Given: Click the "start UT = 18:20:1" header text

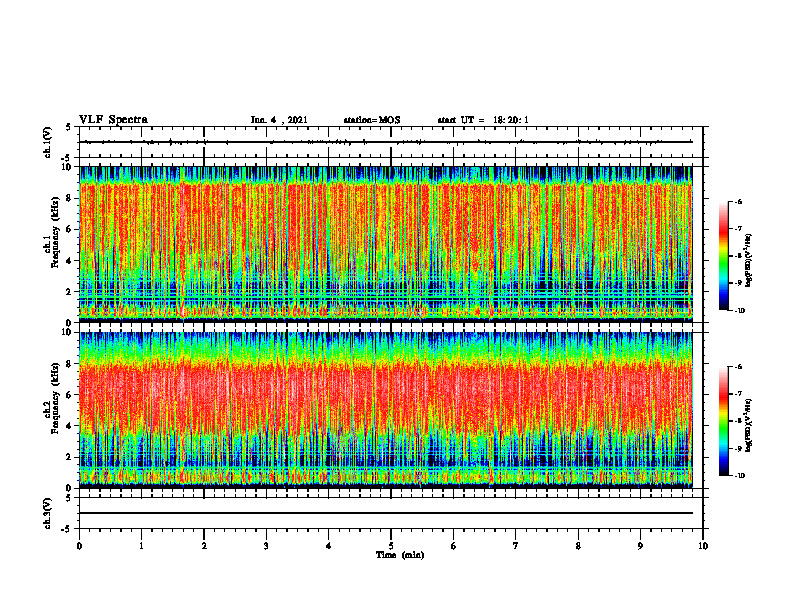Looking at the screenshot, I should pos(483,120).
